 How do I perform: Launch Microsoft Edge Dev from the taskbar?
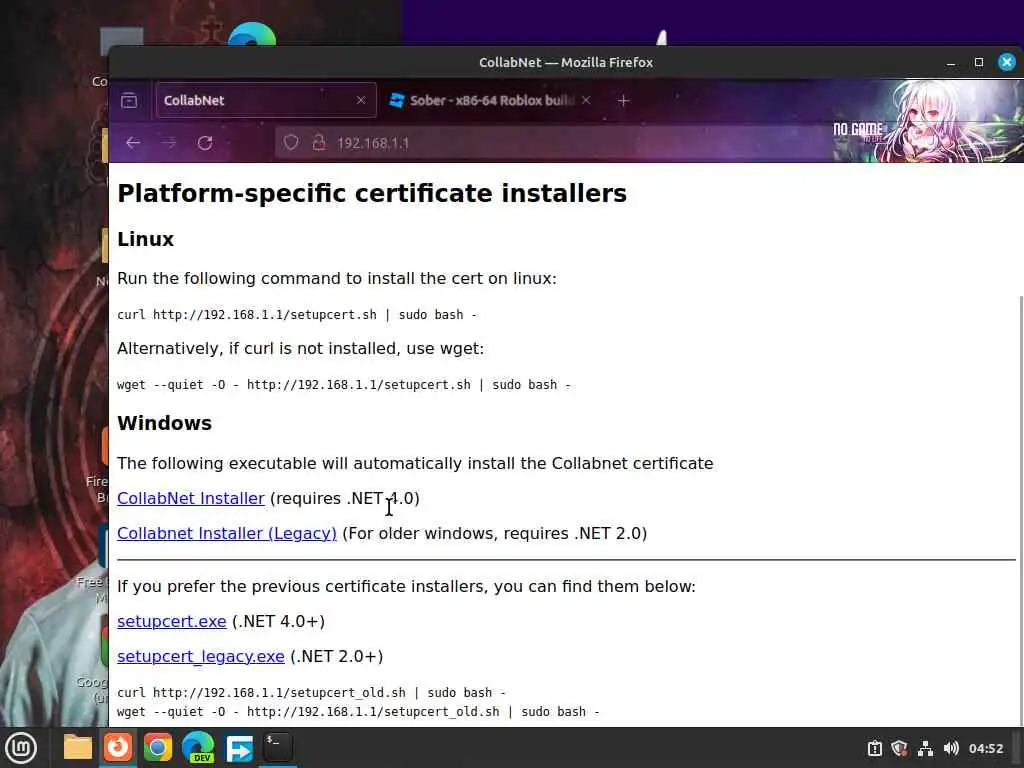[x=198, y=747]
